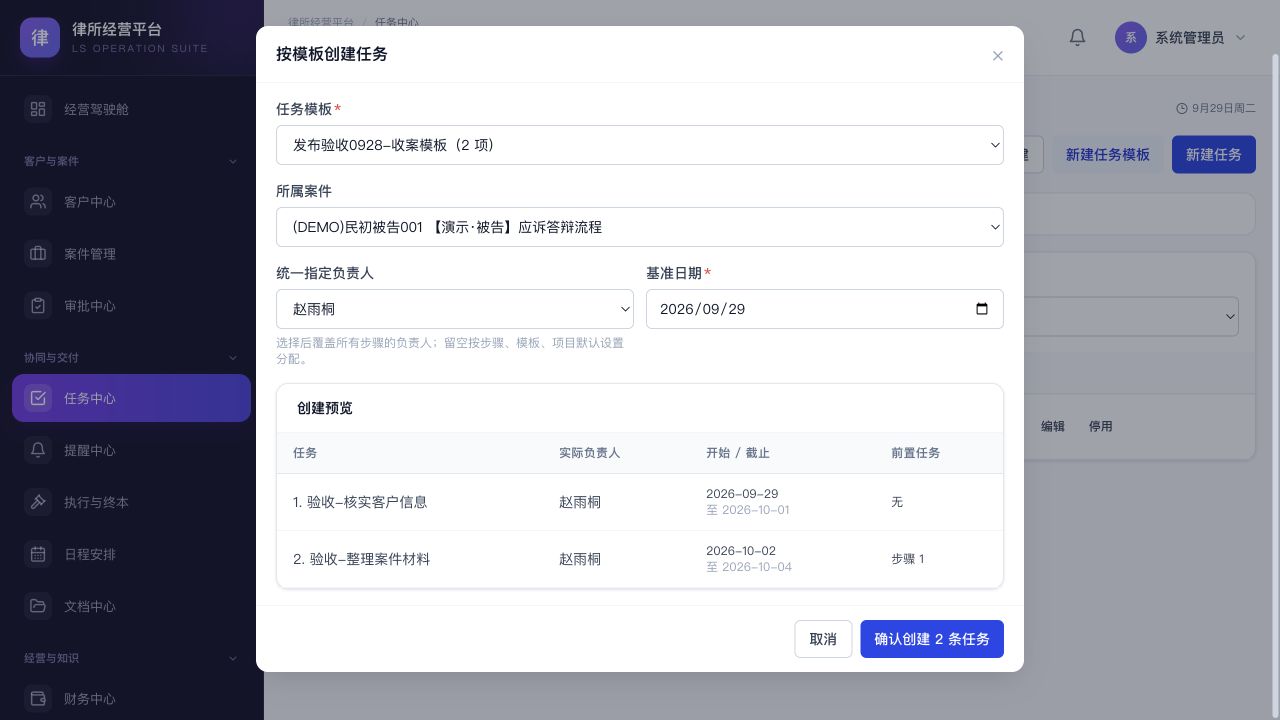
Task: Open notifications bell in the header
Action: [1077, 38]
